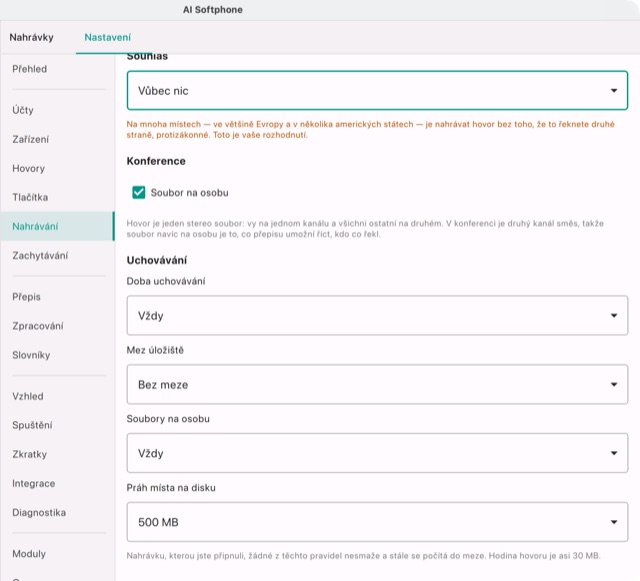
Task: Open the Soubory na osobu dropdown
Action: [x=377, y=453]
